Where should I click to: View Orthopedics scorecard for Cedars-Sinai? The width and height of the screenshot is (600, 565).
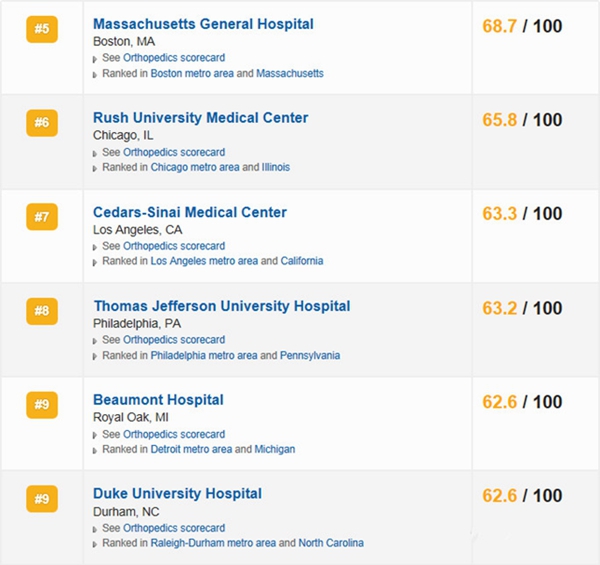click(x=174, y=246)
